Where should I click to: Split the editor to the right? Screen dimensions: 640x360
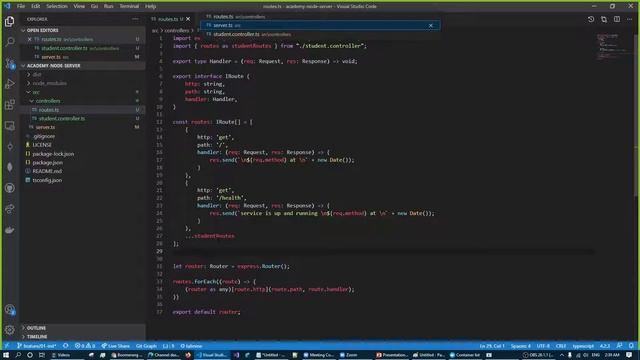[x=617, y=19]
